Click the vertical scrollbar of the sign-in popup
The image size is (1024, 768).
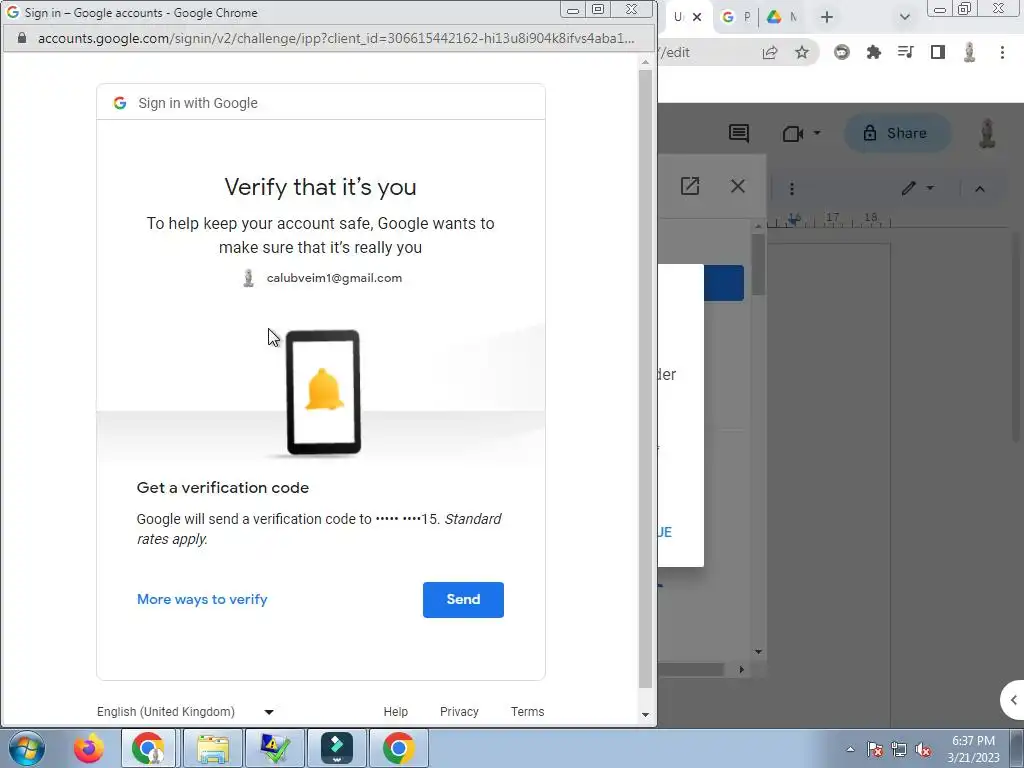tap(645, 379)
